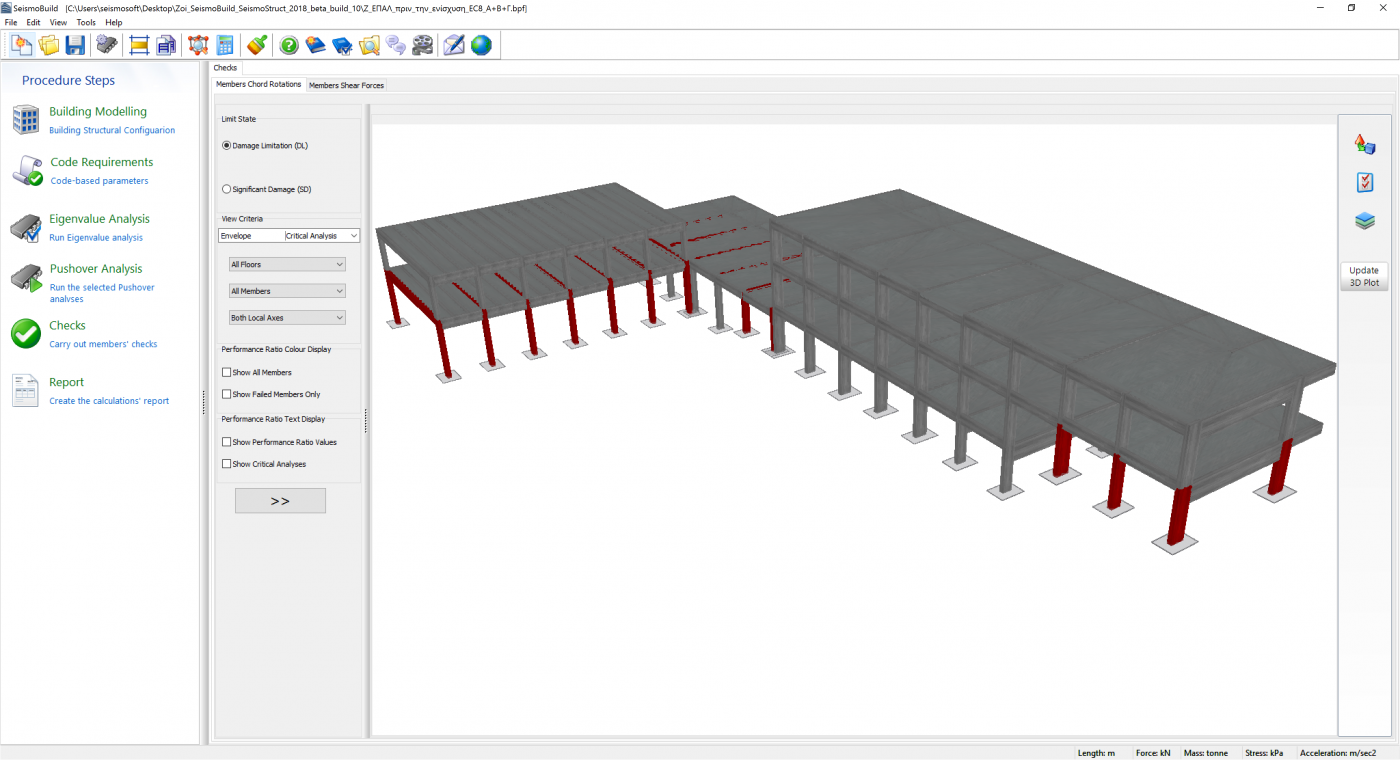This screenshot has height=760, width=1400.
Task: Check Show Performance Ratio Values
Action: point(227,442)
